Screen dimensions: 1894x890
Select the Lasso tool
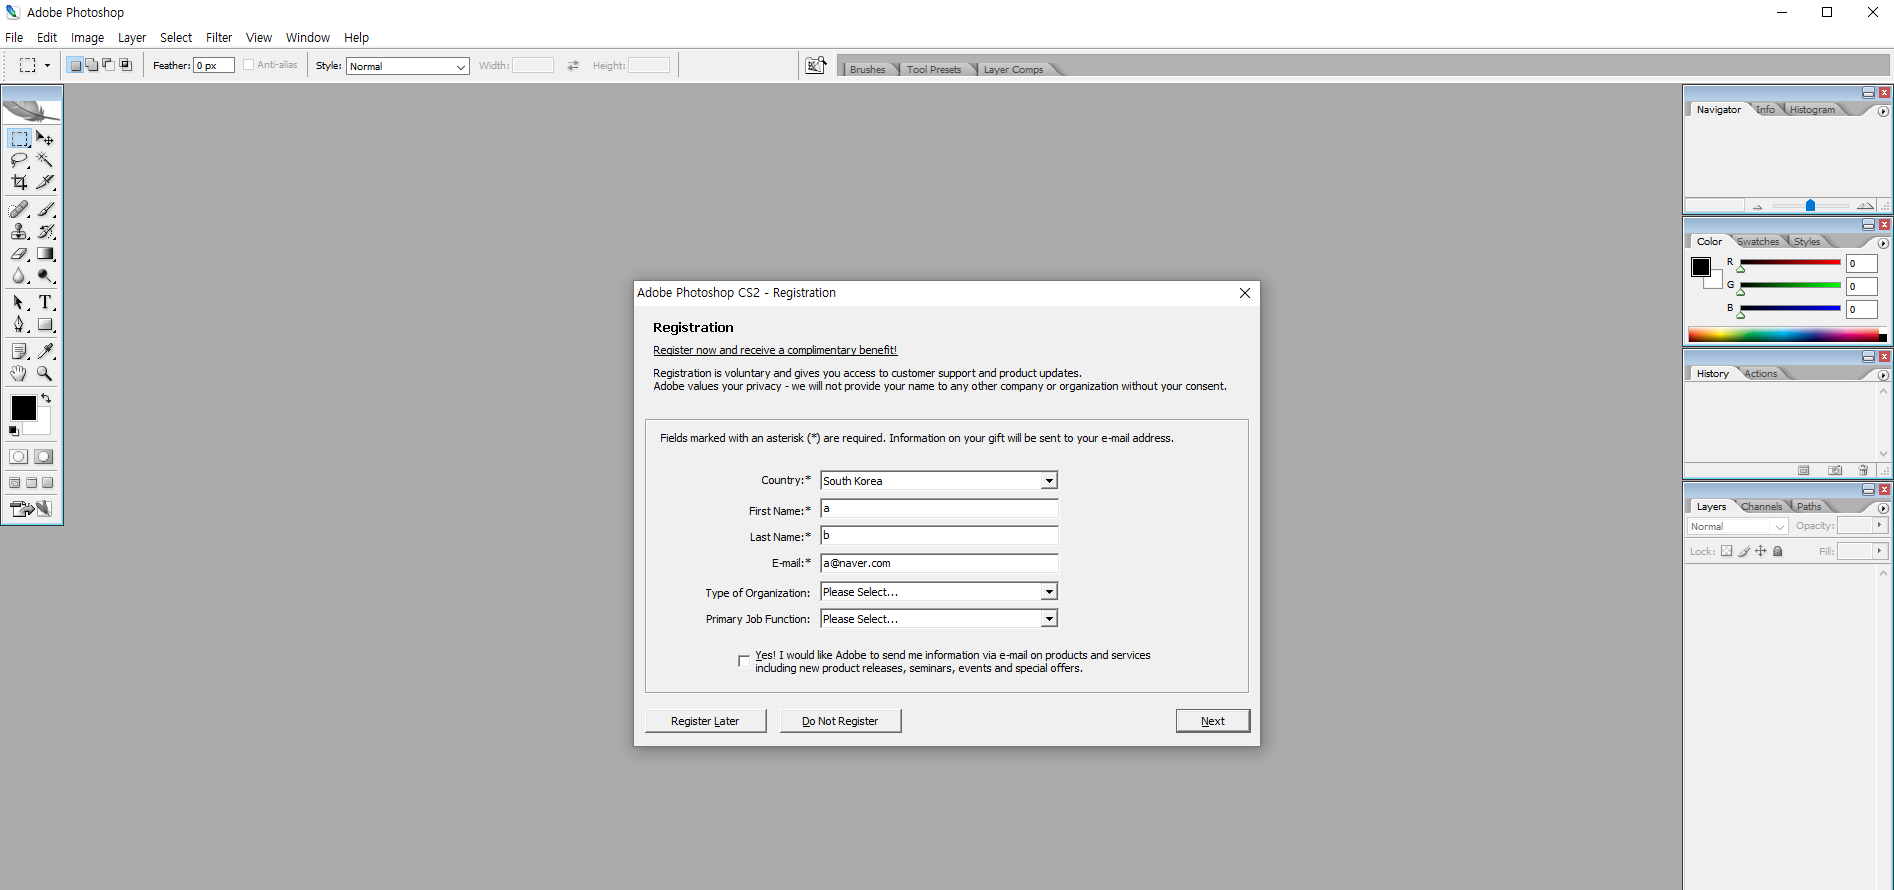(x=19, y=161)
